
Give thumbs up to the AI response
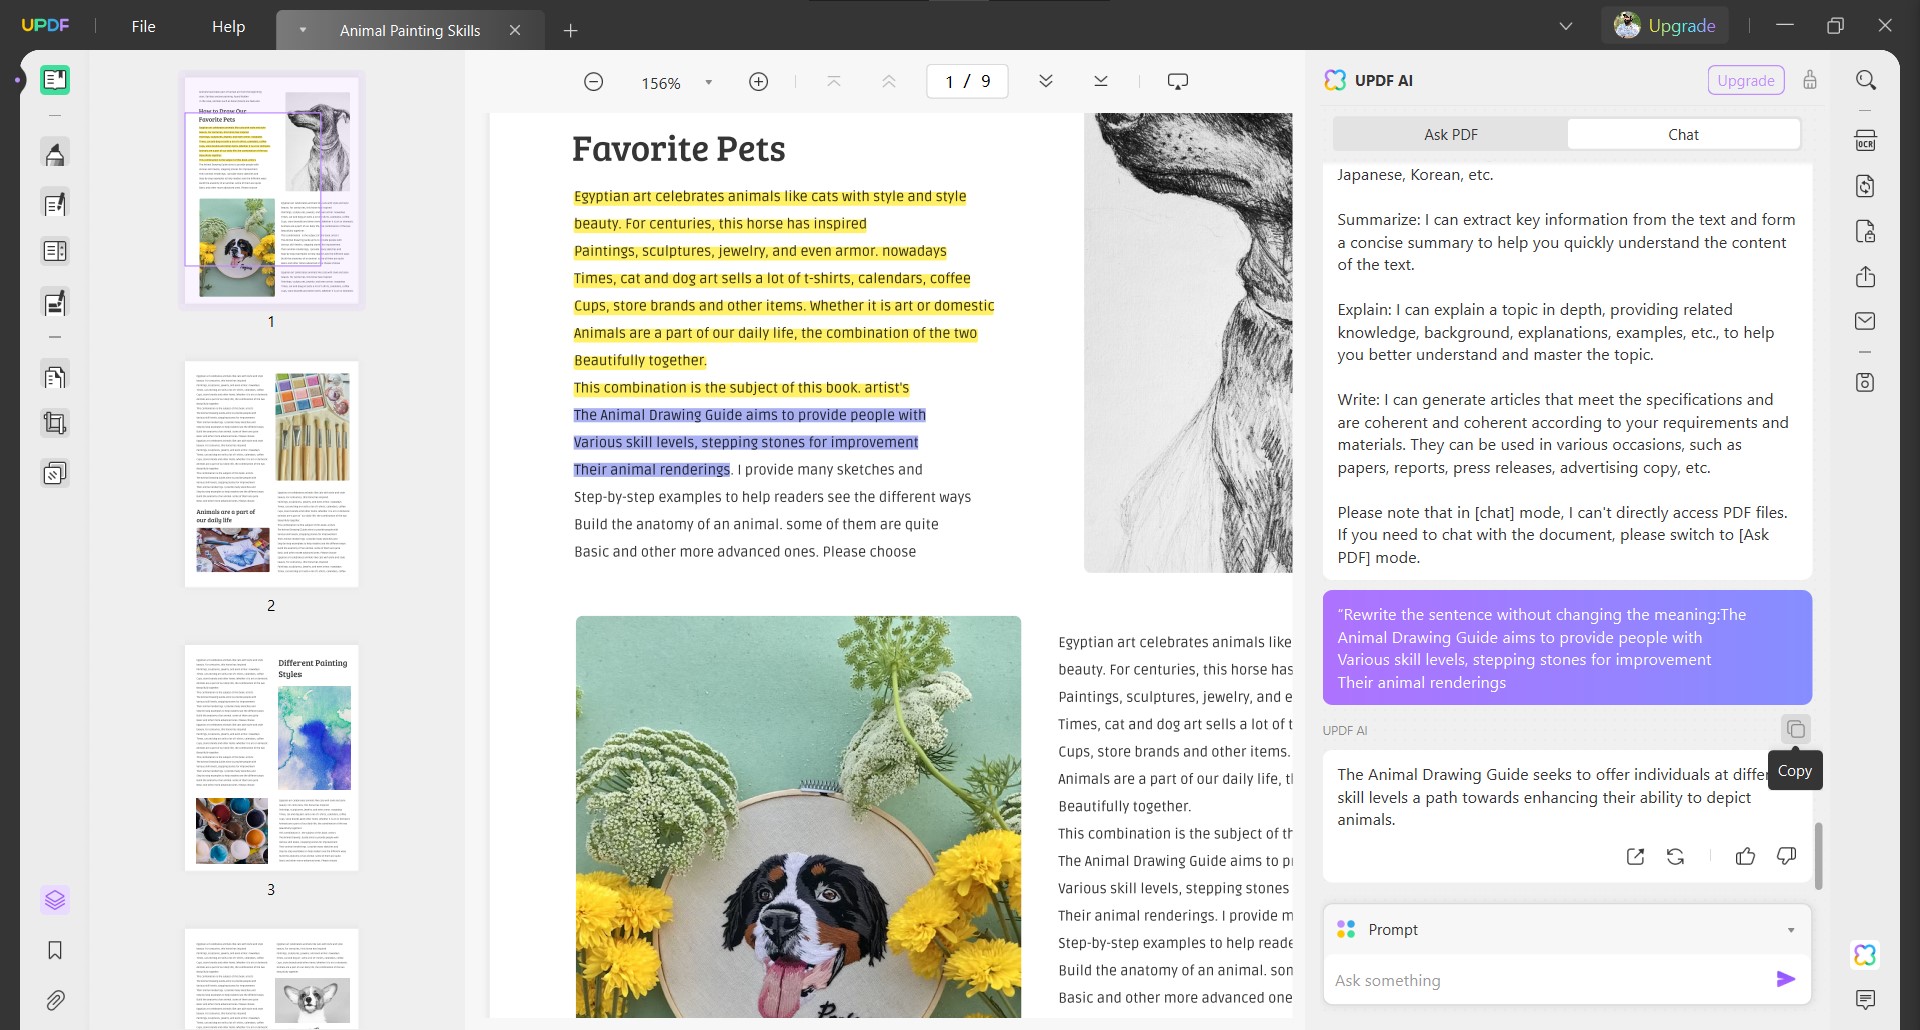(1744, 856)
